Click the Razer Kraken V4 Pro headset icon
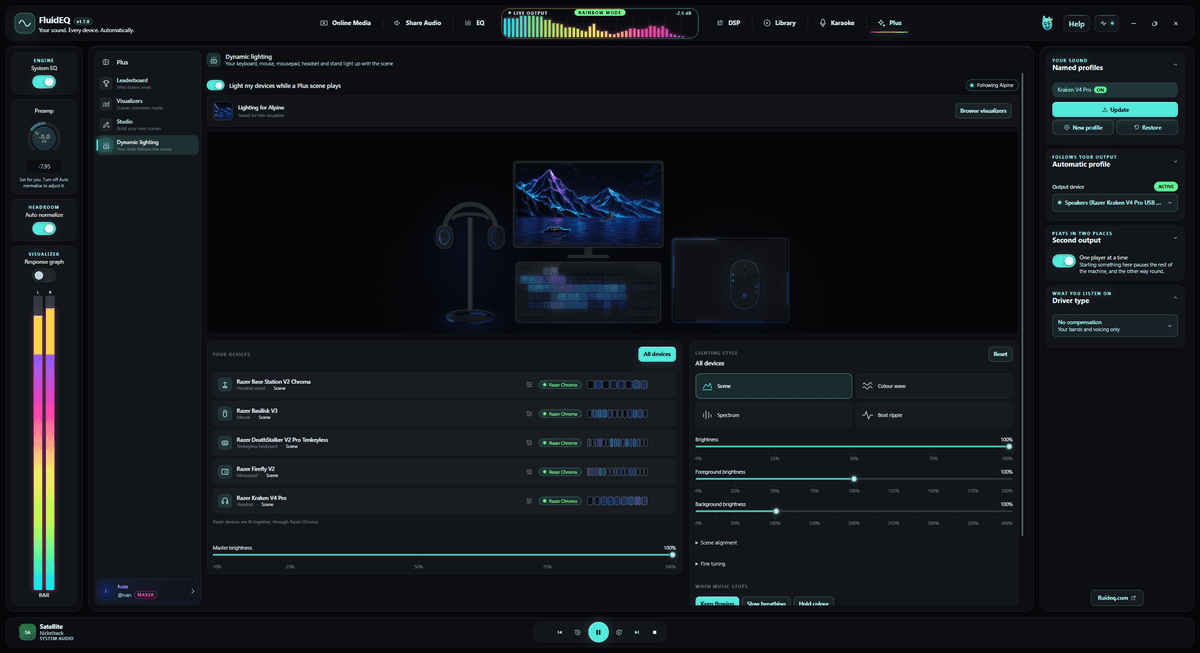 pyautogui.click(x=226, y=500)
